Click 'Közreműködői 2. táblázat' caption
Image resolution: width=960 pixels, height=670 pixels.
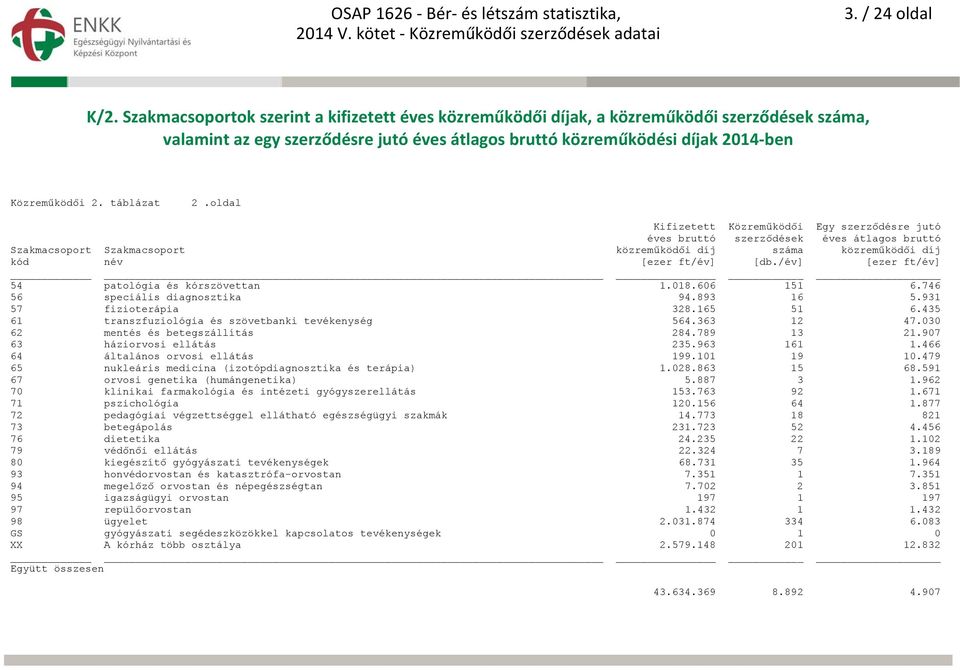click(85, 203)
